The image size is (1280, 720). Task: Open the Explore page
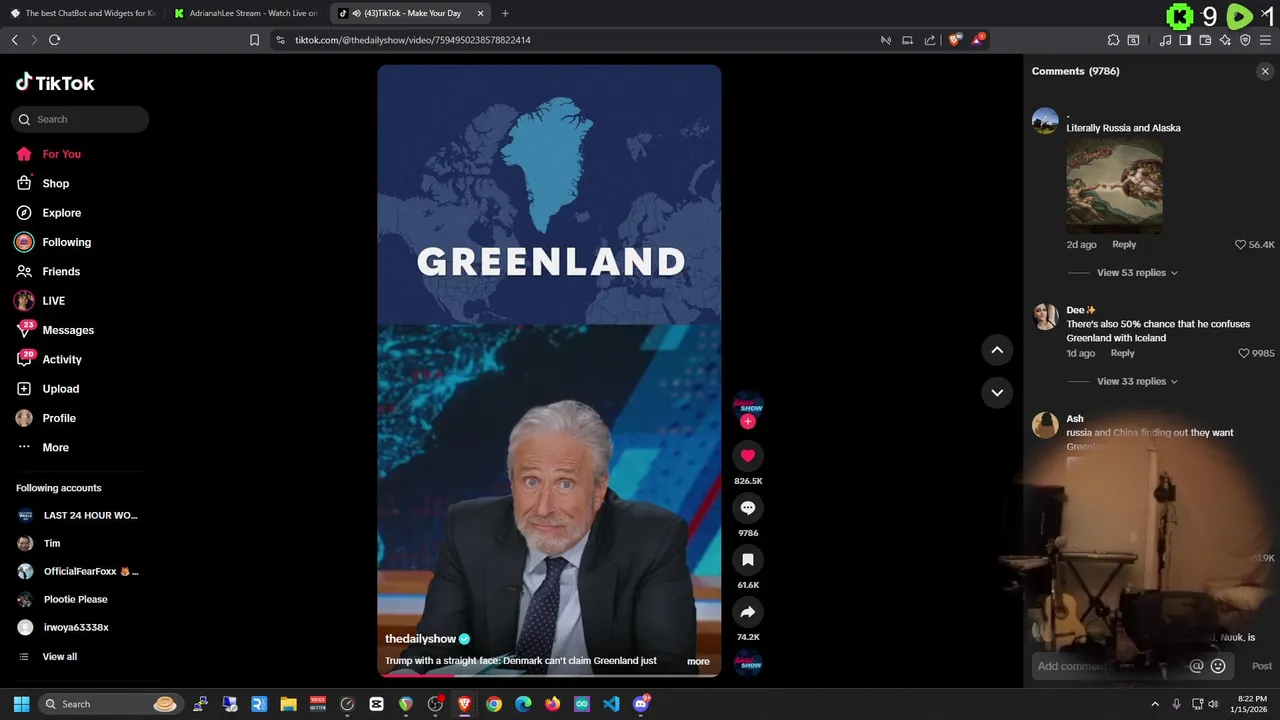(61, 213)
